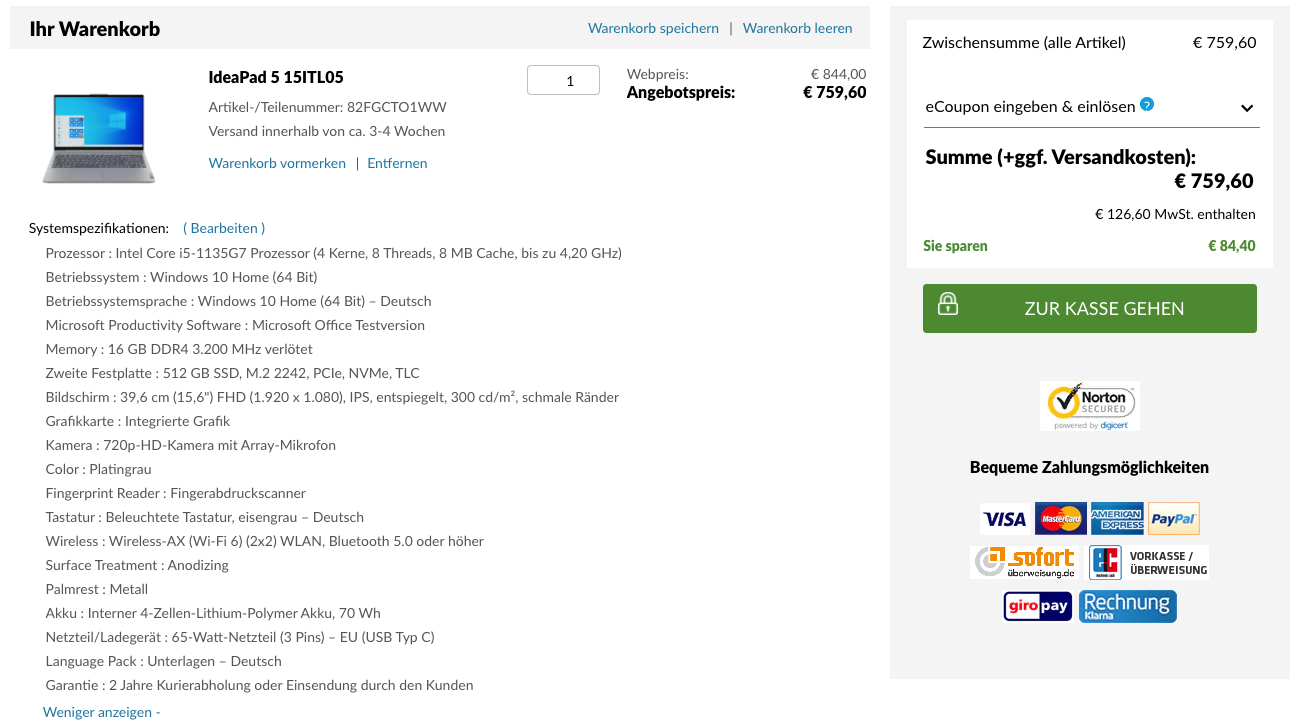This screenshot has height=726, width=1298.
Task: Click ZUR KASSE GEHEN button
Action: point(1089,308)
